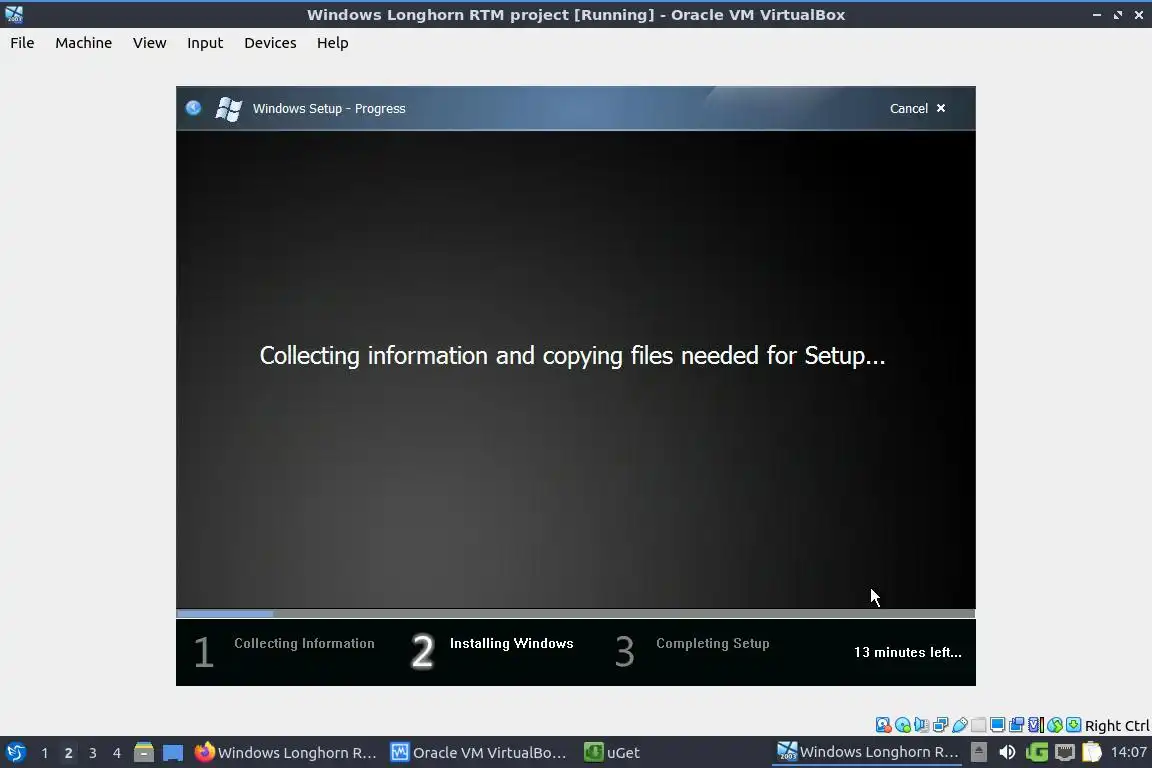
Task: Switch to workspace 1
Action: (45, 753)
